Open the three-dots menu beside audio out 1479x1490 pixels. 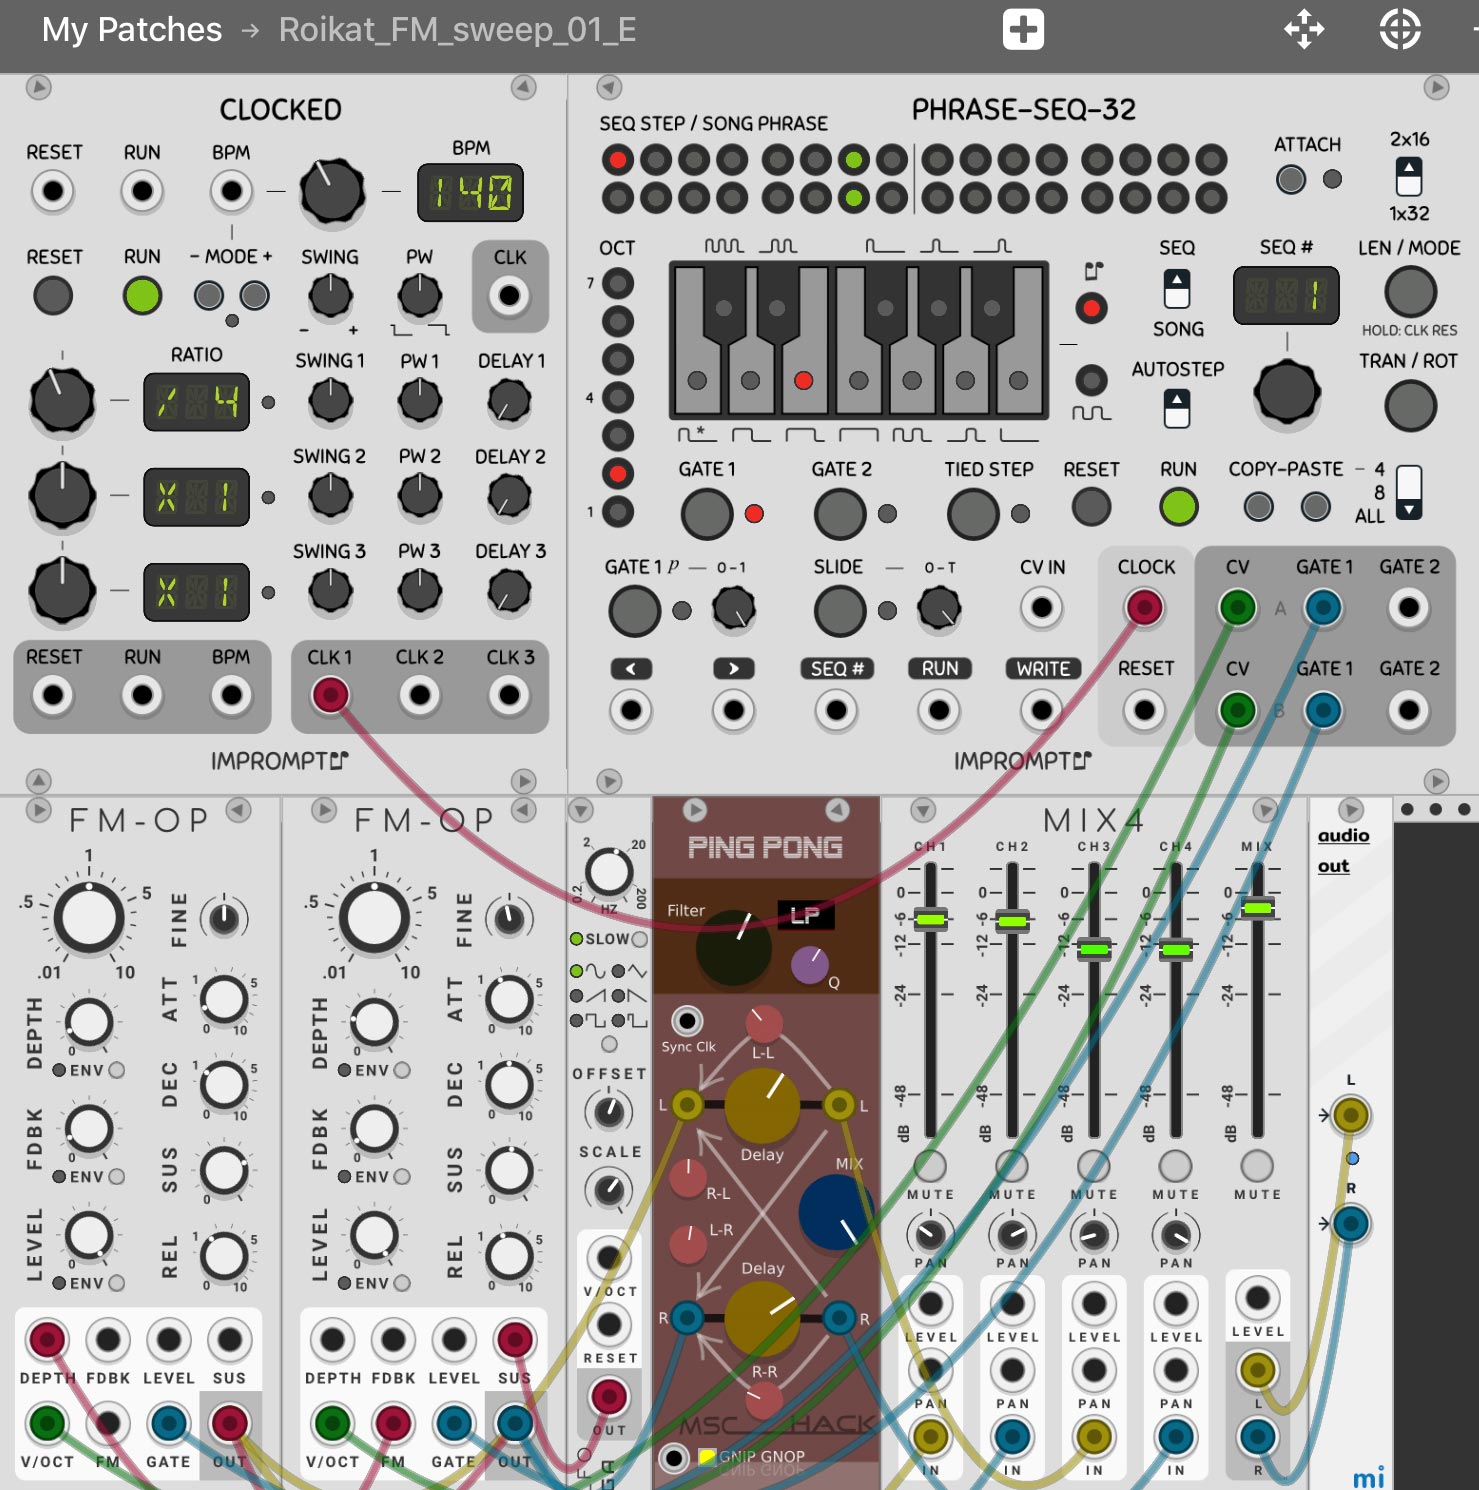pos(1435,810)
